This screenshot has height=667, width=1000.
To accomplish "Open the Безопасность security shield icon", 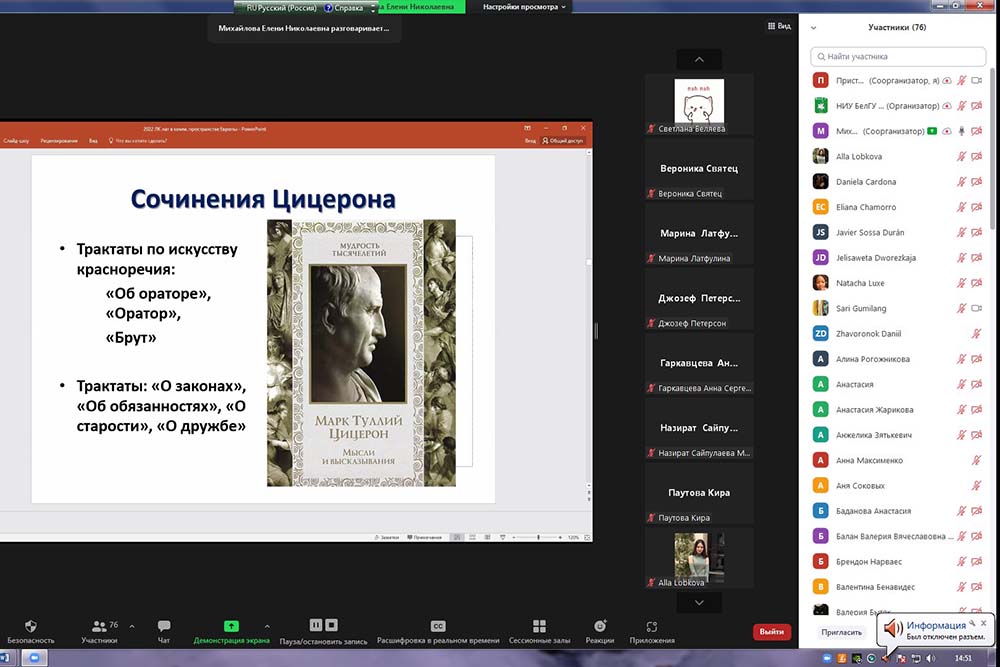I will pos(30,626).
